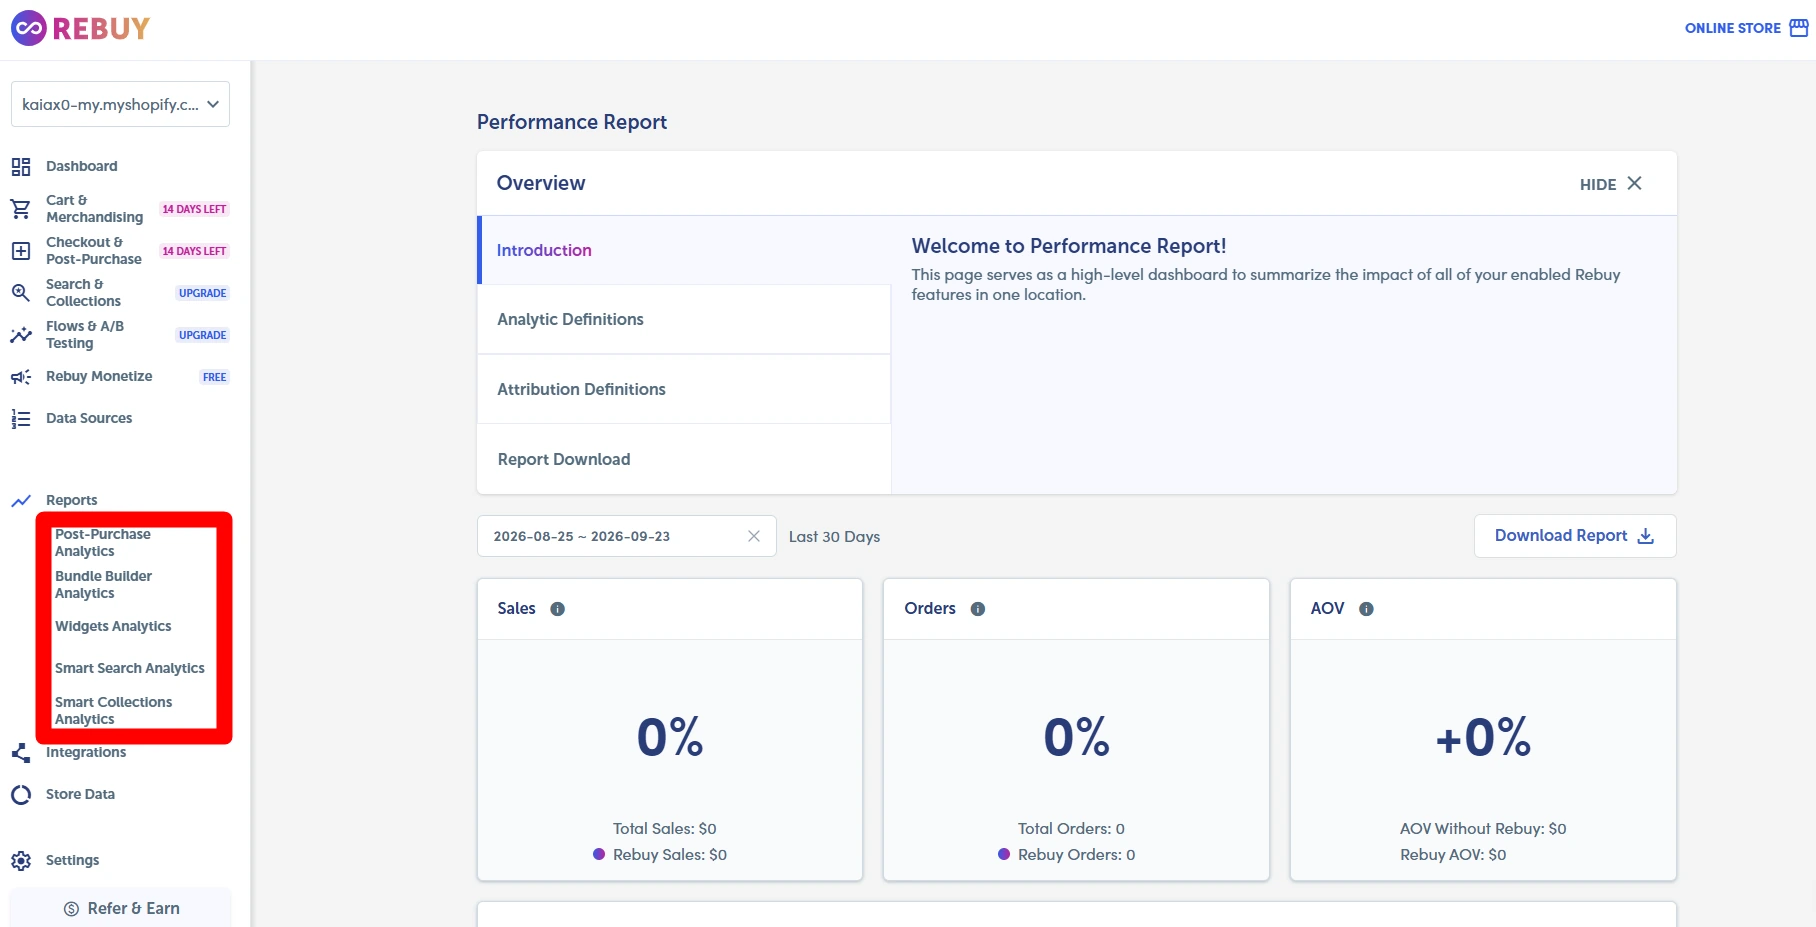This screenshot has width=1816, height=927.
Task: Open the Store Data menu item
Action: (x=80, y=794)
